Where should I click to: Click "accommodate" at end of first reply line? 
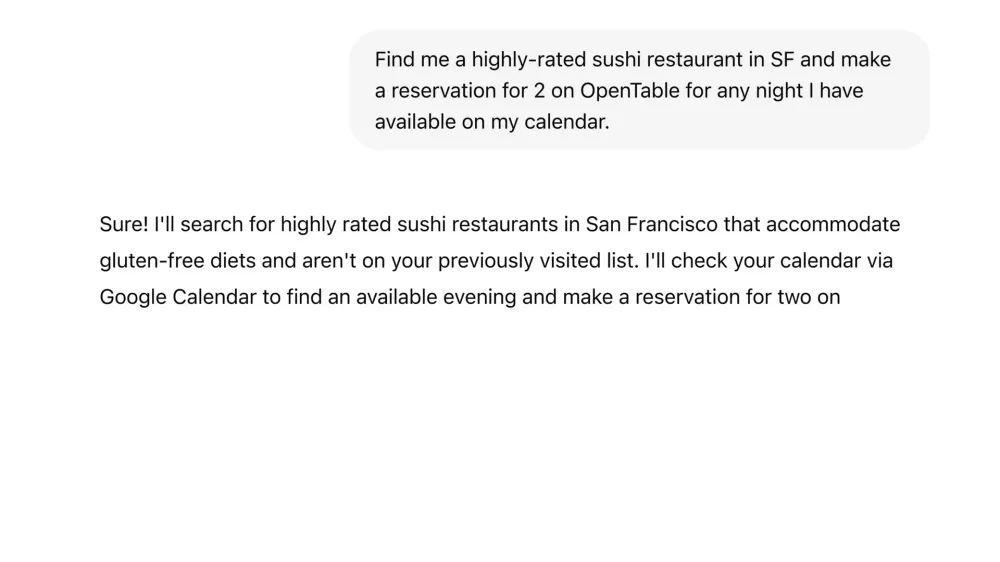pyautogui.click(x=833, y=225)
